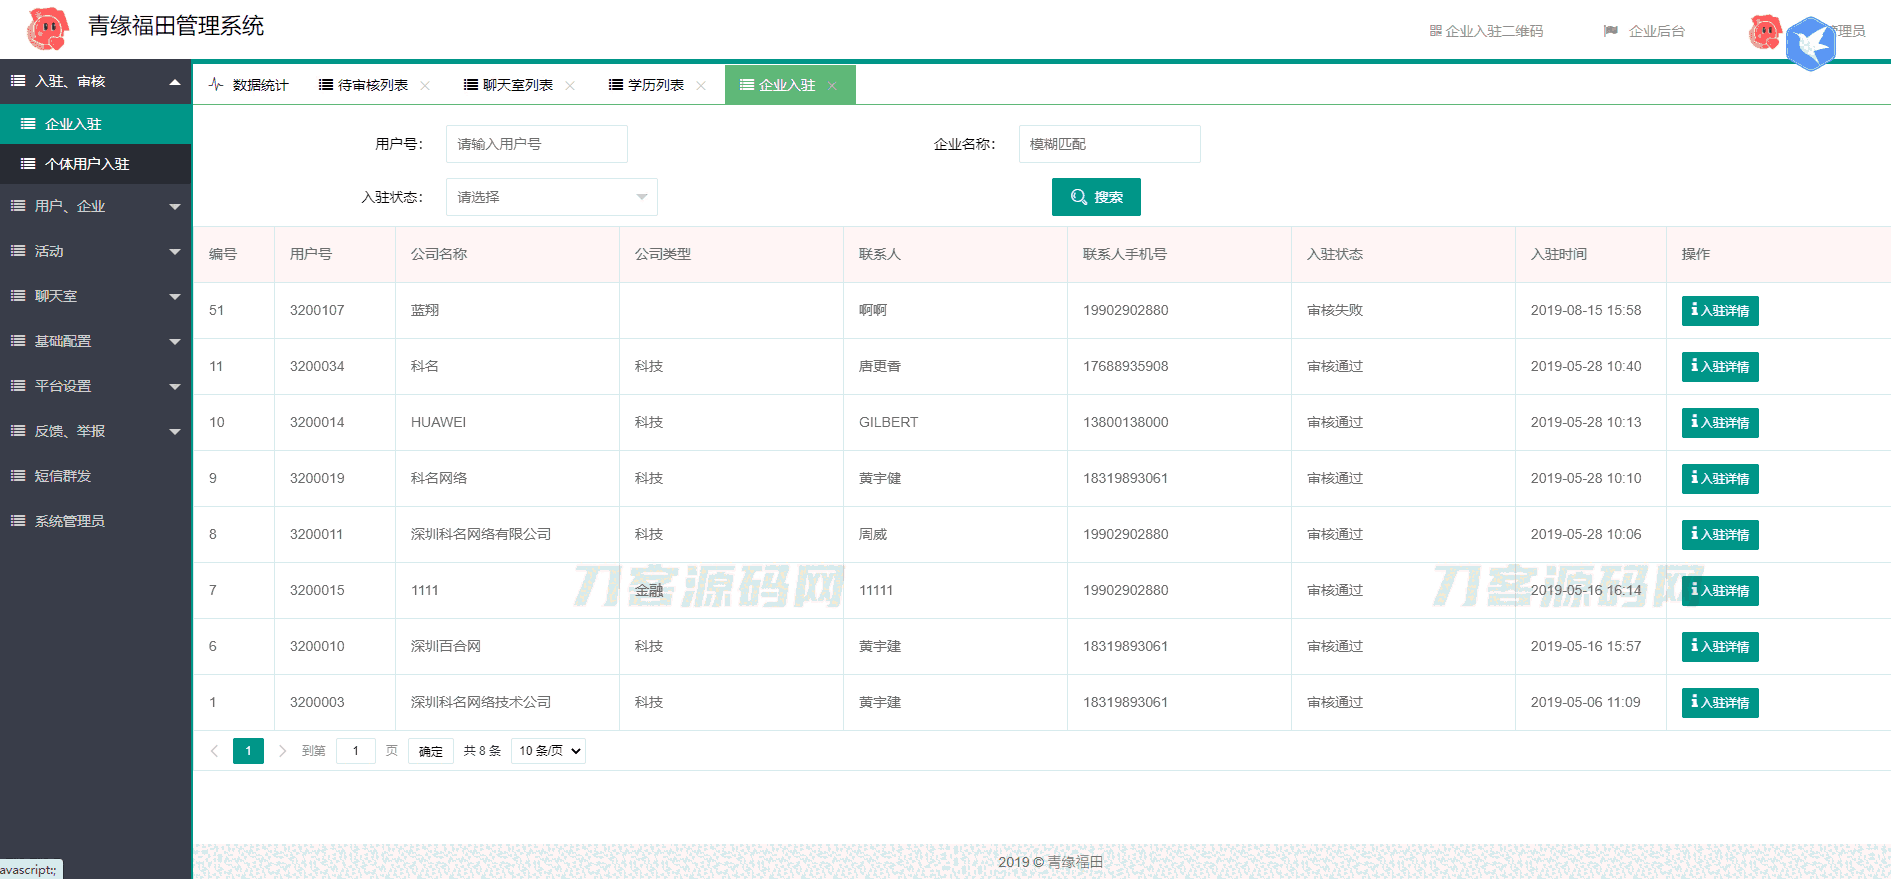This screenshot has height=879, width=1891.
Task: Go to next page arrow in pagination
Action: tap(282, 751)
